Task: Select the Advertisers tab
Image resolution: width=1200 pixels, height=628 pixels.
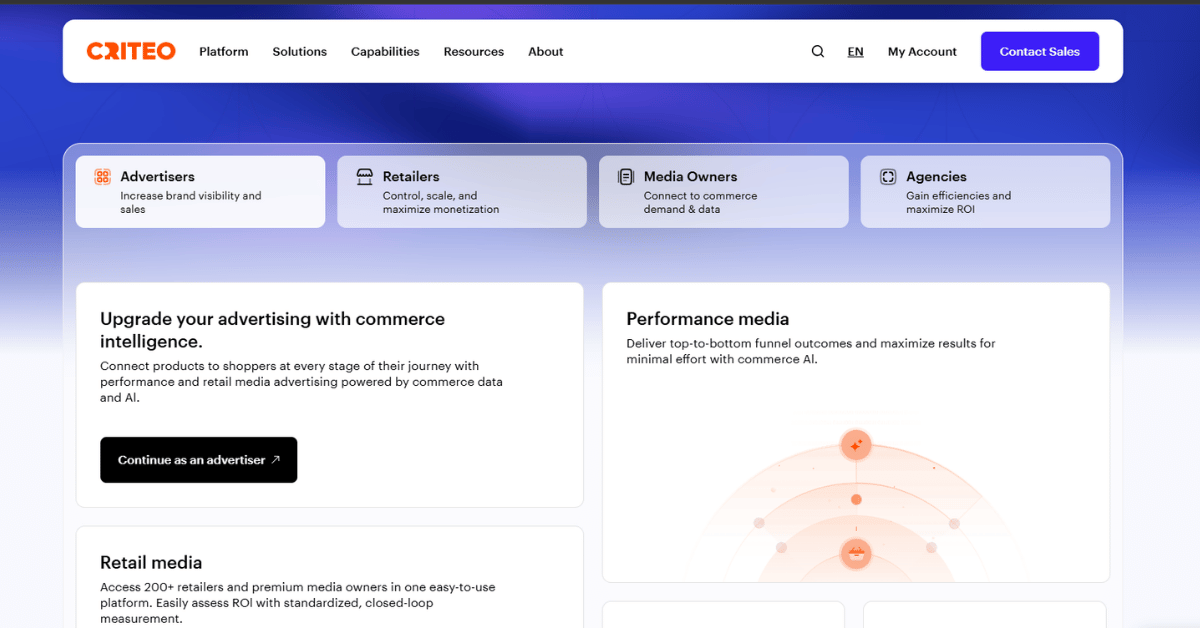Action: (200, 191)
